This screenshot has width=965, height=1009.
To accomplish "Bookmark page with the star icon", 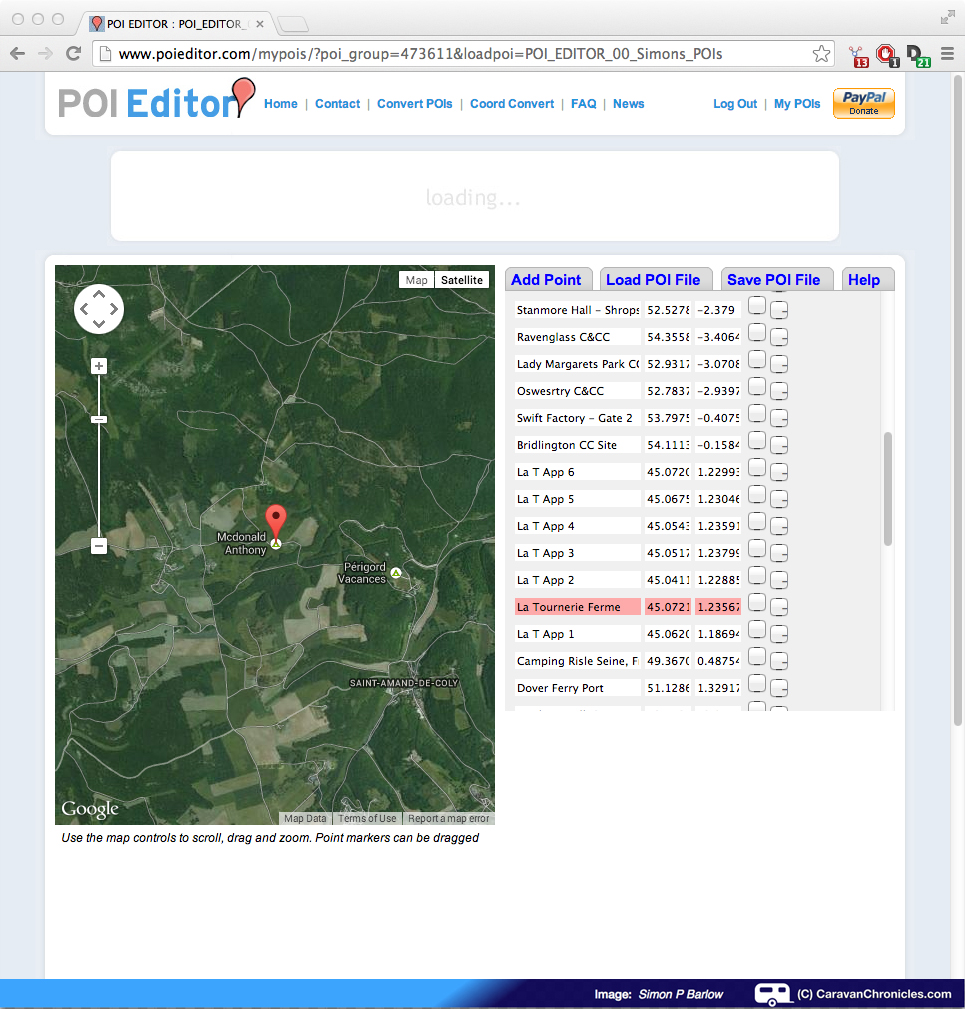I will pyautogui.click(x=821, y=54).
